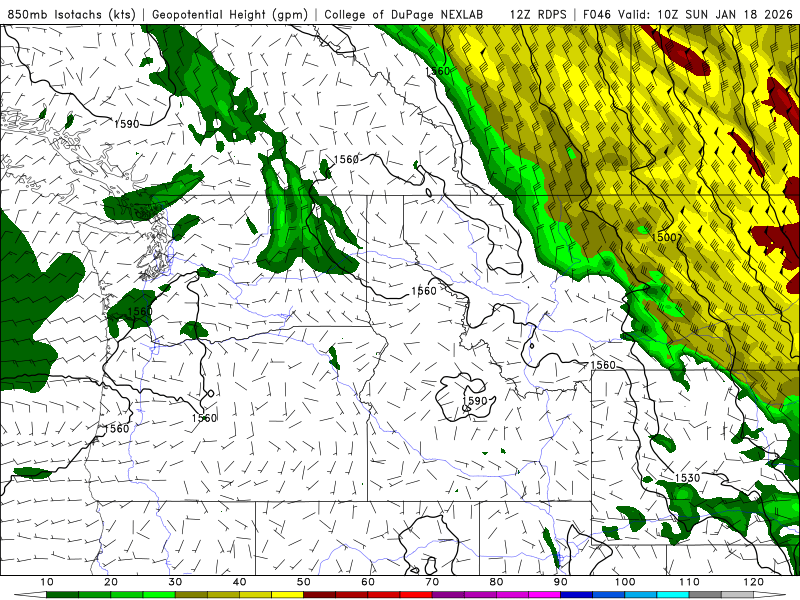Click the 1530 height contour label
Image resolution: width=800 pixels, height=600 pixels.
(x=687, y=478)
